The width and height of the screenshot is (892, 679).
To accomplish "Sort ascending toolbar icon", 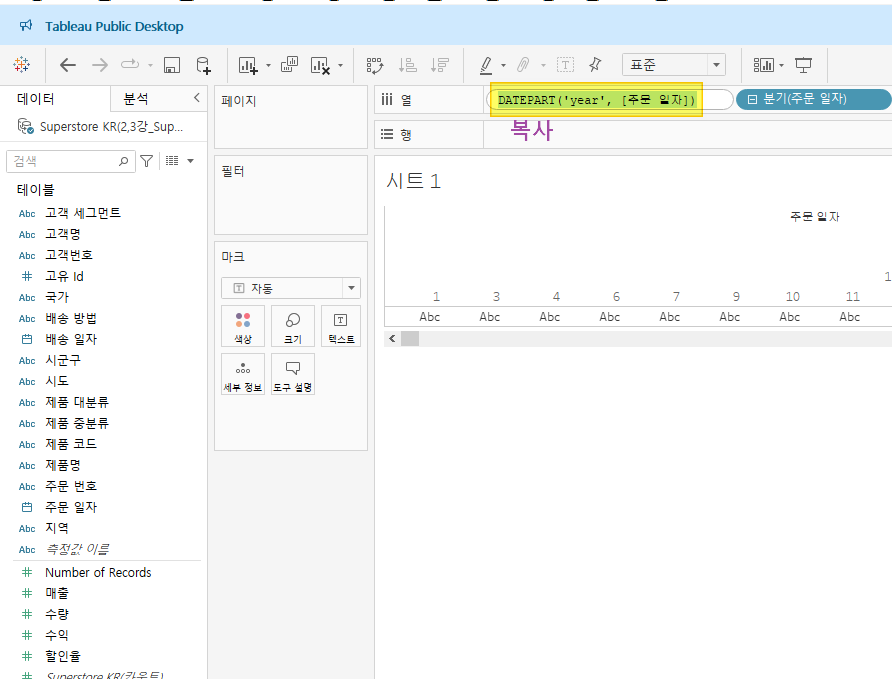I will pyautogui.click(x=407, y=65).
